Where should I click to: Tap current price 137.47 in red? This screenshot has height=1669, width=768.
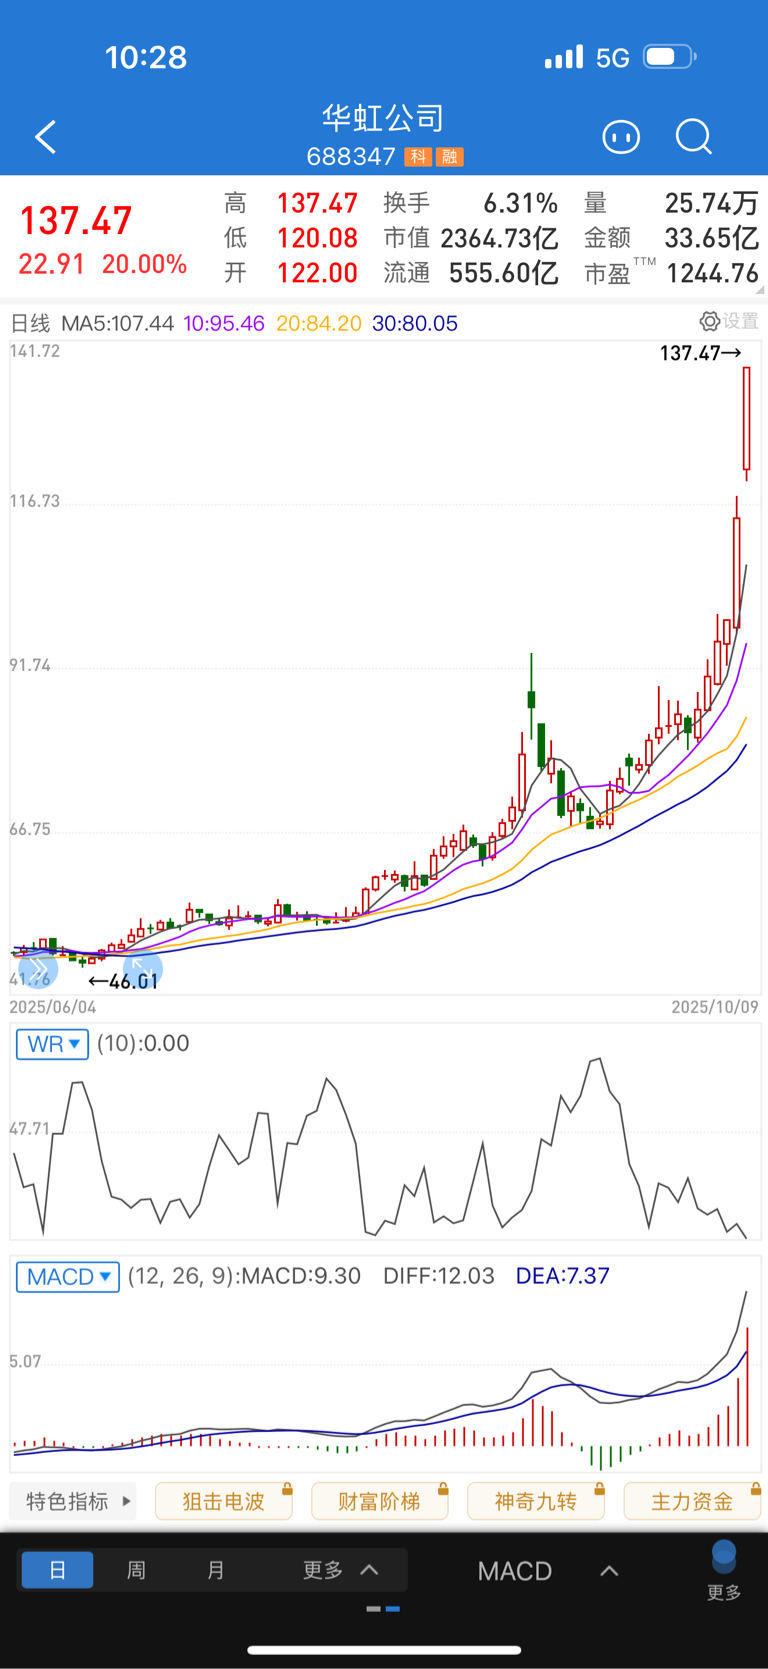(x=76, y=221)
